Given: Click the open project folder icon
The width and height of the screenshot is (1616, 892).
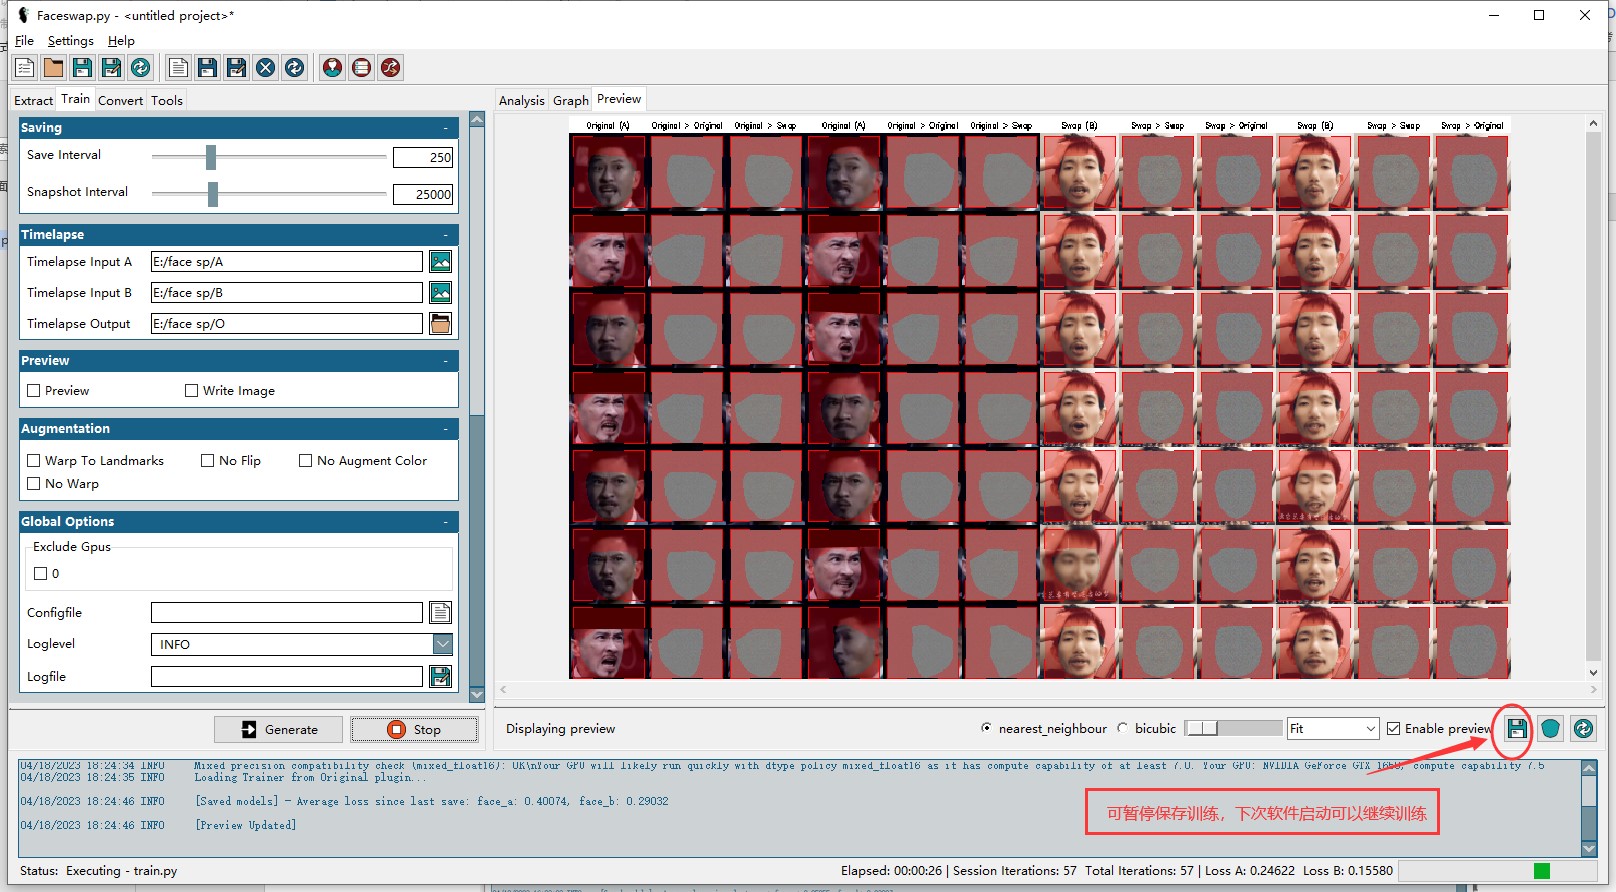Looking at the screenshot, I should tap(54, 68).
